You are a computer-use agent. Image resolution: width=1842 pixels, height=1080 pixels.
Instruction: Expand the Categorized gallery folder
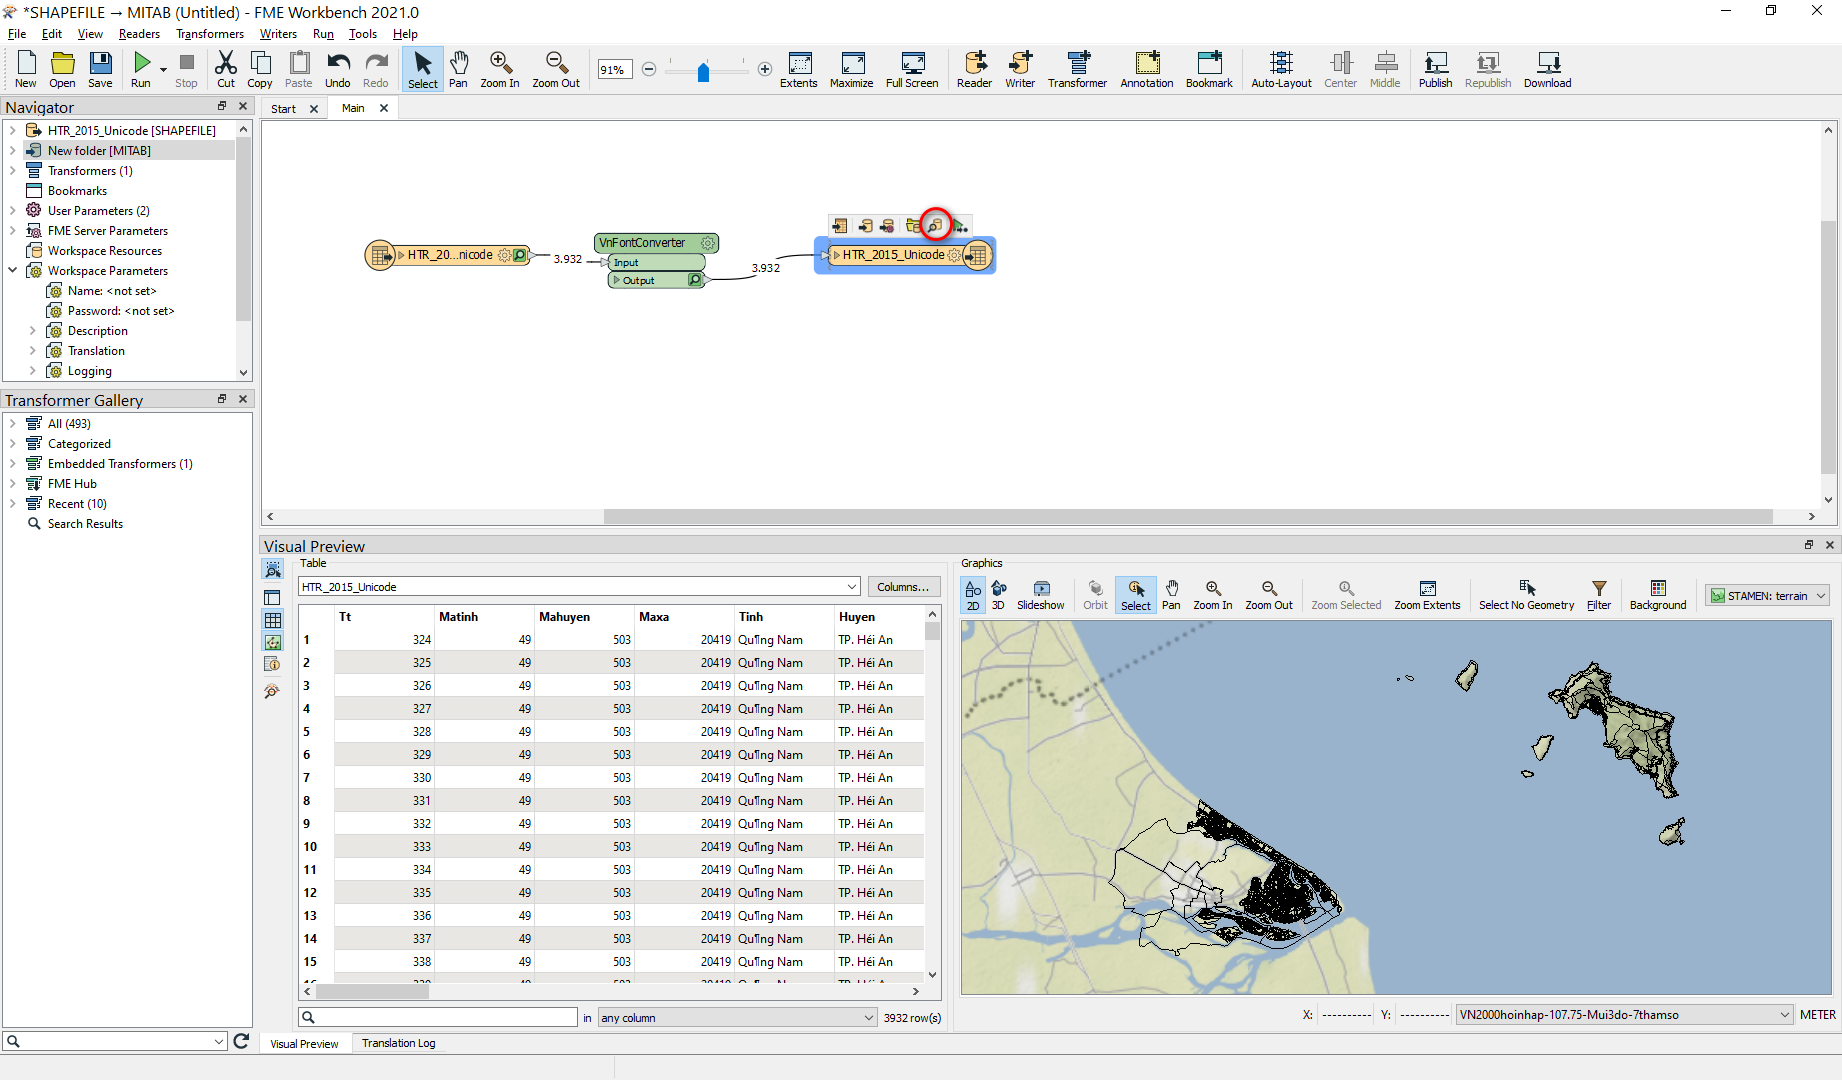click(x=12, y=443)
